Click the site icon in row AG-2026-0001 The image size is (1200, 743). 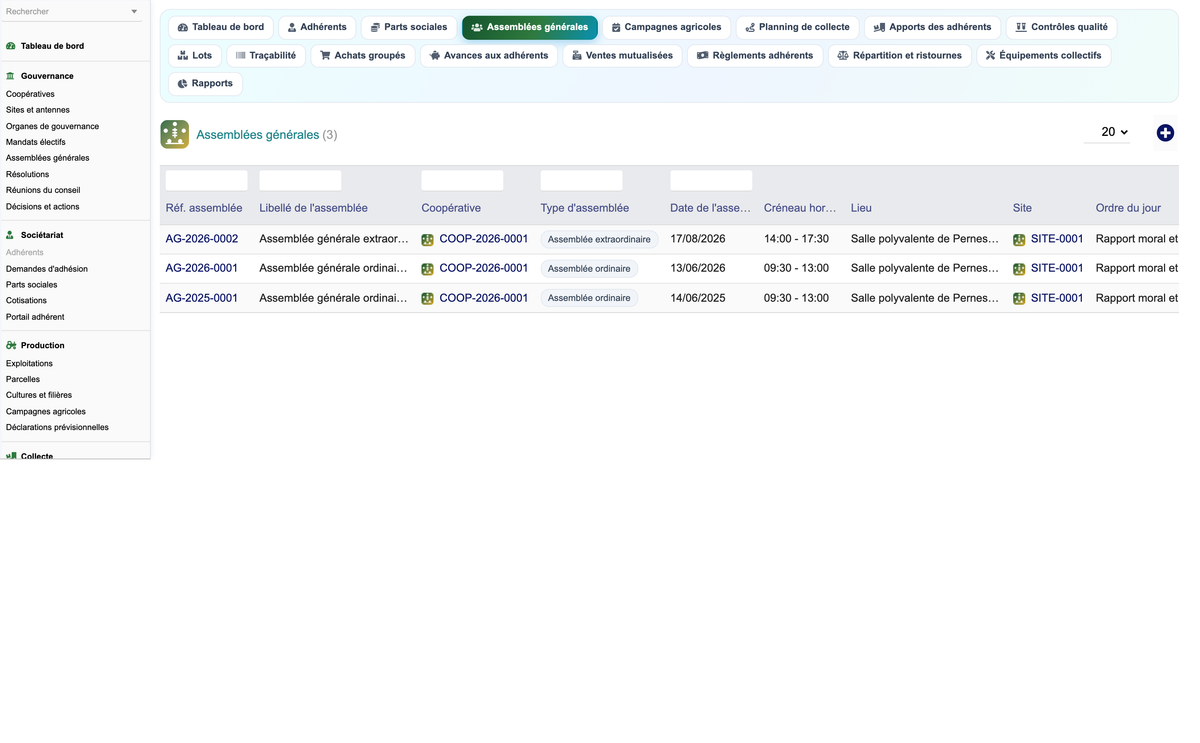[x=1019, y=269]
